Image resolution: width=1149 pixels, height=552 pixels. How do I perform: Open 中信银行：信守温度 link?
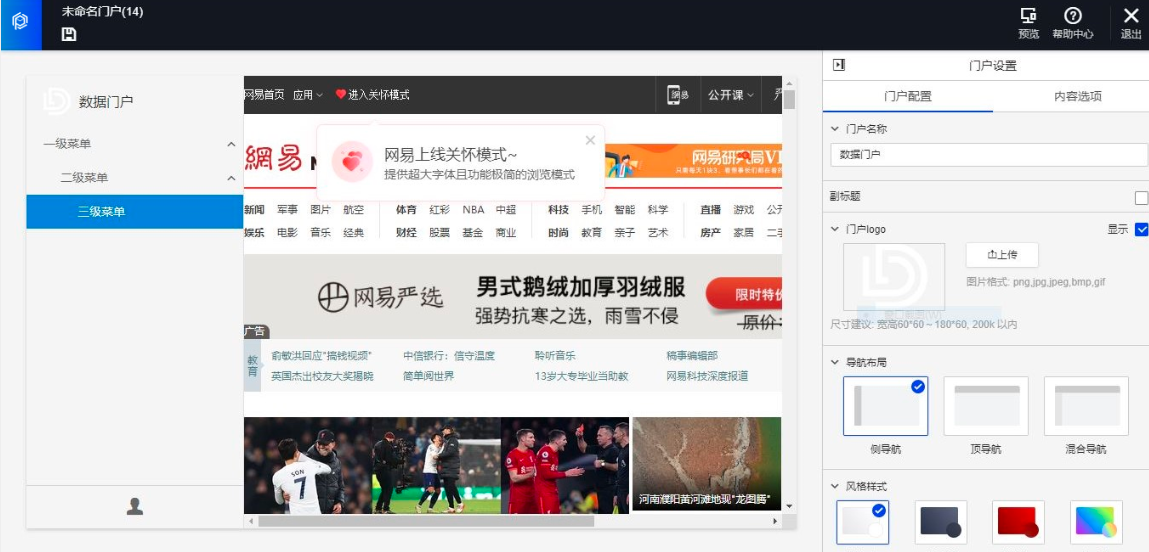point(448,356)
